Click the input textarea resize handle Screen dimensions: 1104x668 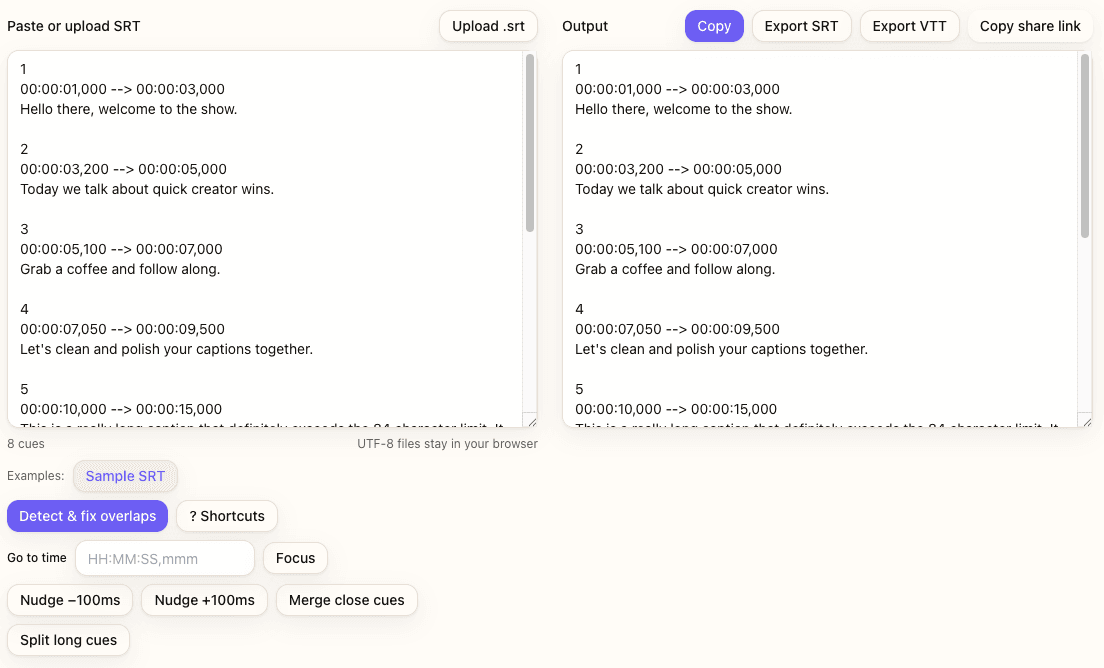[x=531, y=421]
